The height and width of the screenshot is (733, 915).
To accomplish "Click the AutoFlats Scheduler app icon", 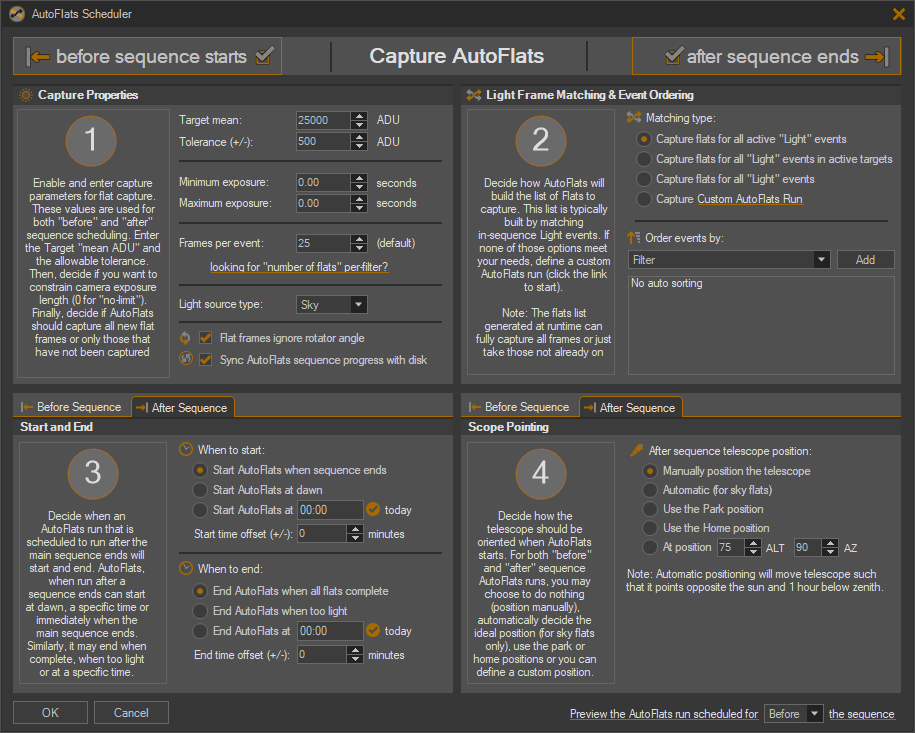I will [17, 13].
